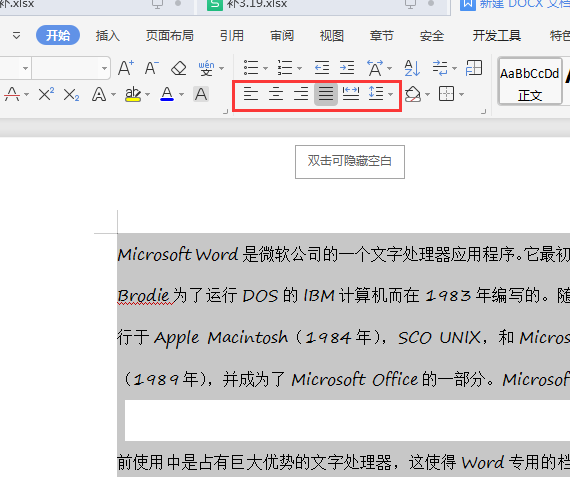Toggle show/hide paragraph marks
The image size is (570, 477).
click(x=440, y=68)
